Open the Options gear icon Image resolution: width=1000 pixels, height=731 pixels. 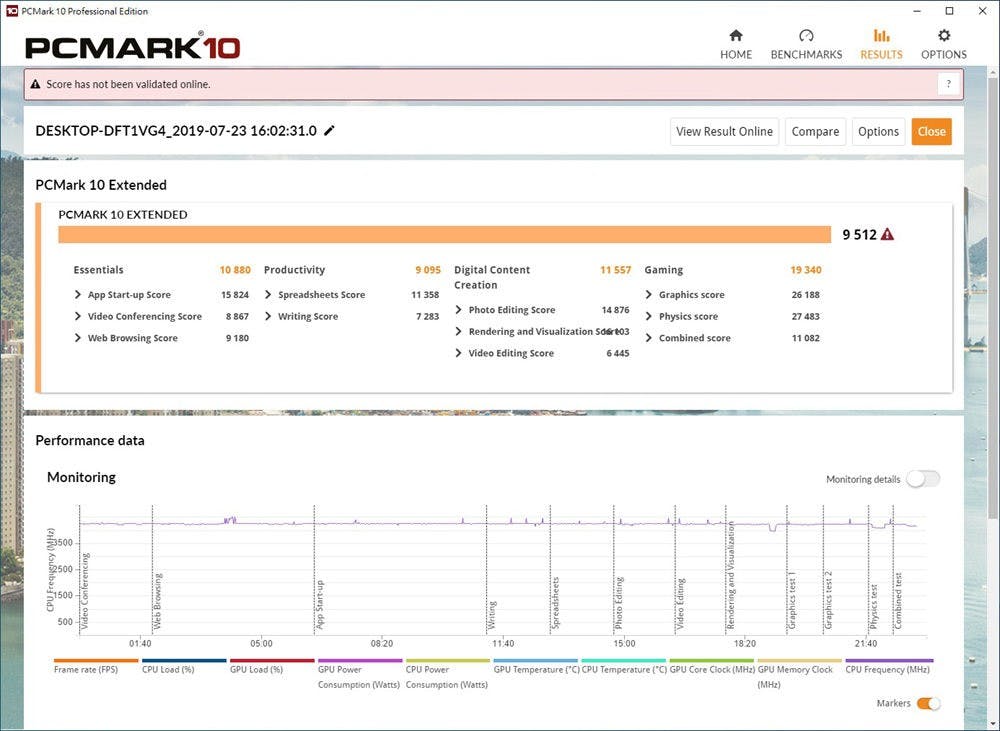point(943,36)
